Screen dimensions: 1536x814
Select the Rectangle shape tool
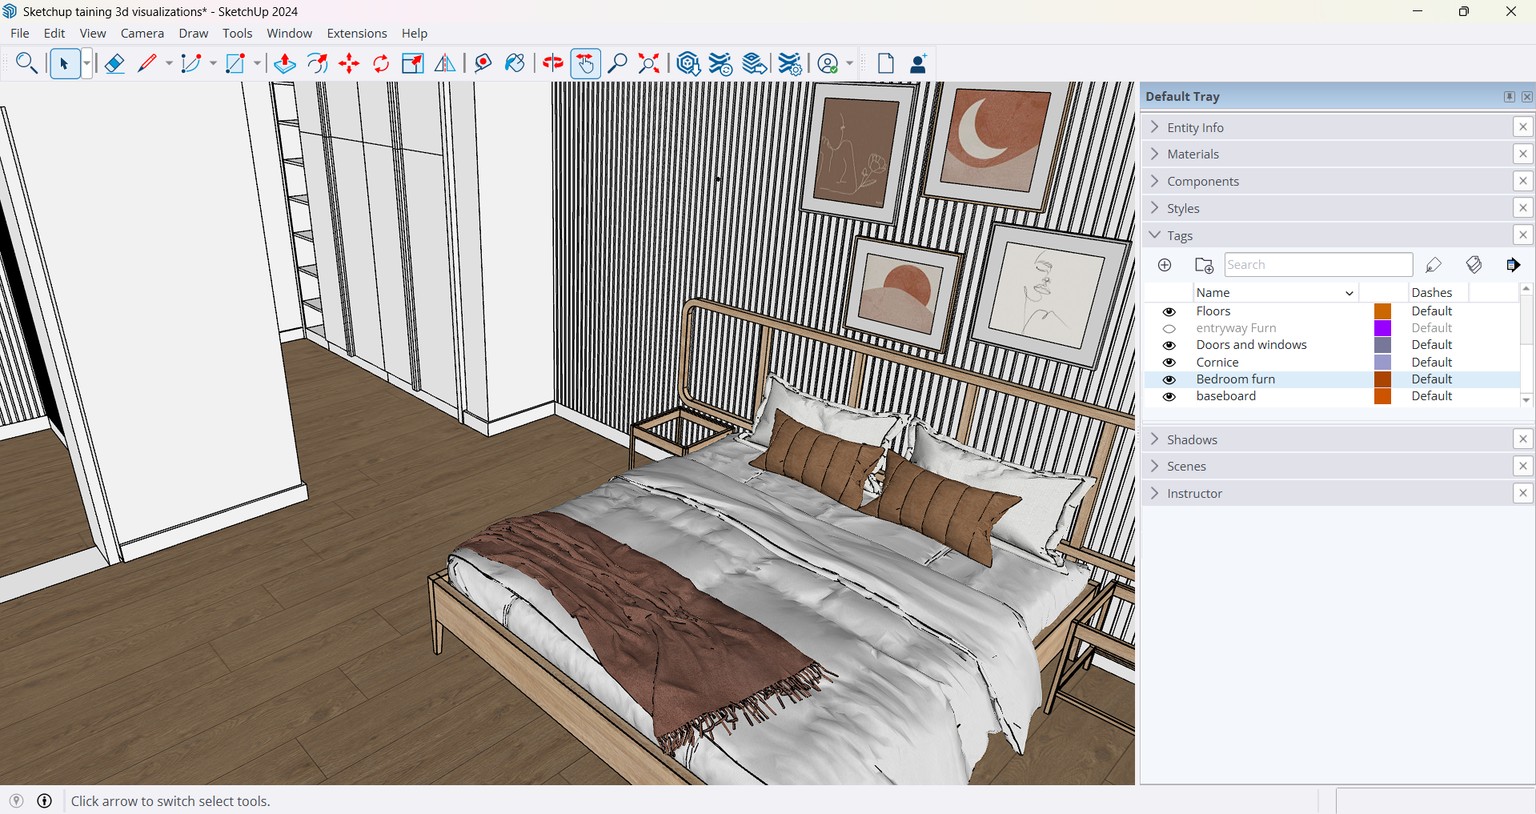click(x=235, y=64)
